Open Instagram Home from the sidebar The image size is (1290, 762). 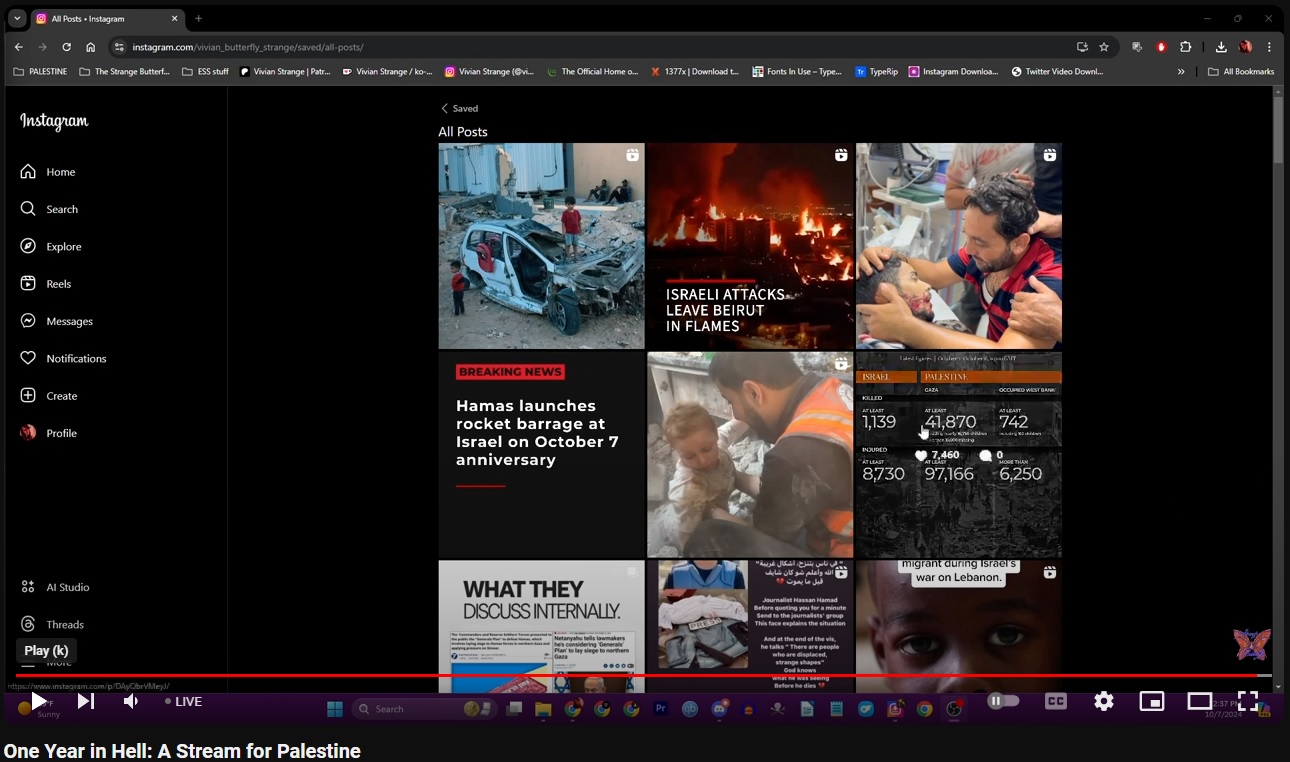click(47, 172)
